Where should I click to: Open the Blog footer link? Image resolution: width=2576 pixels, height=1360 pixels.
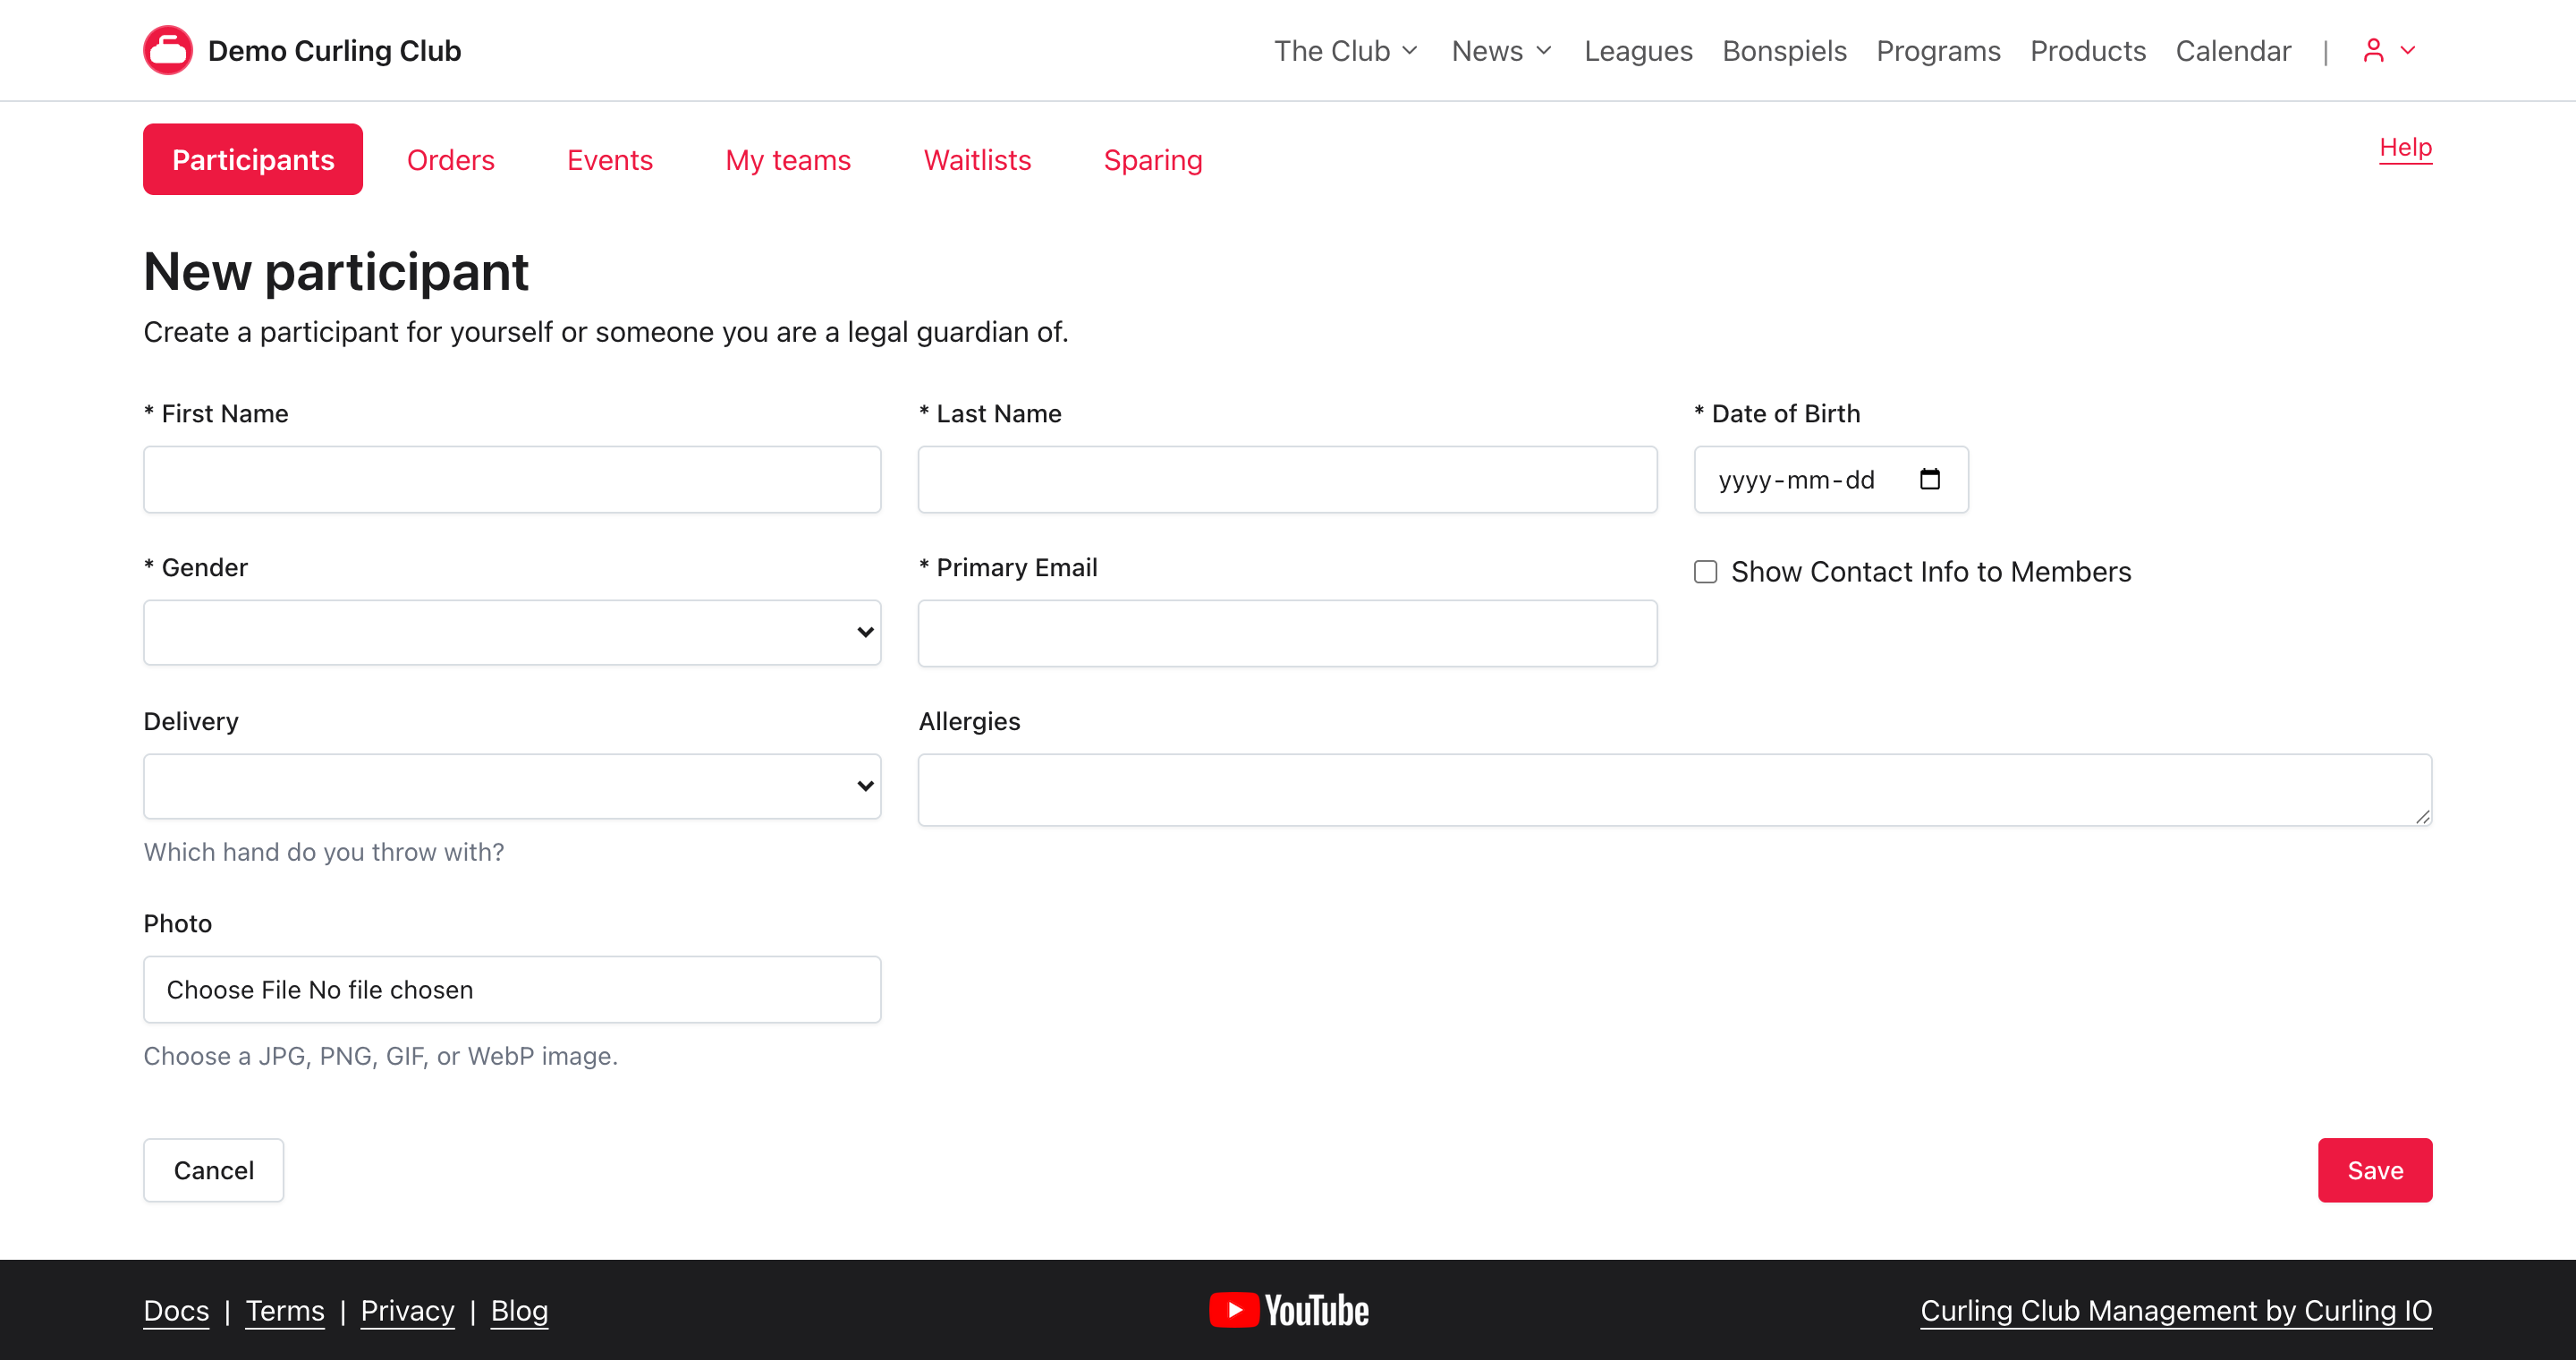click(519, 1310)
